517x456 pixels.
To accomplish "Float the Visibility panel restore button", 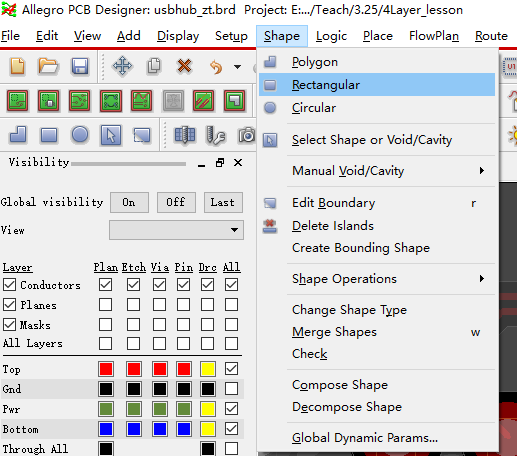I will 220,163.
